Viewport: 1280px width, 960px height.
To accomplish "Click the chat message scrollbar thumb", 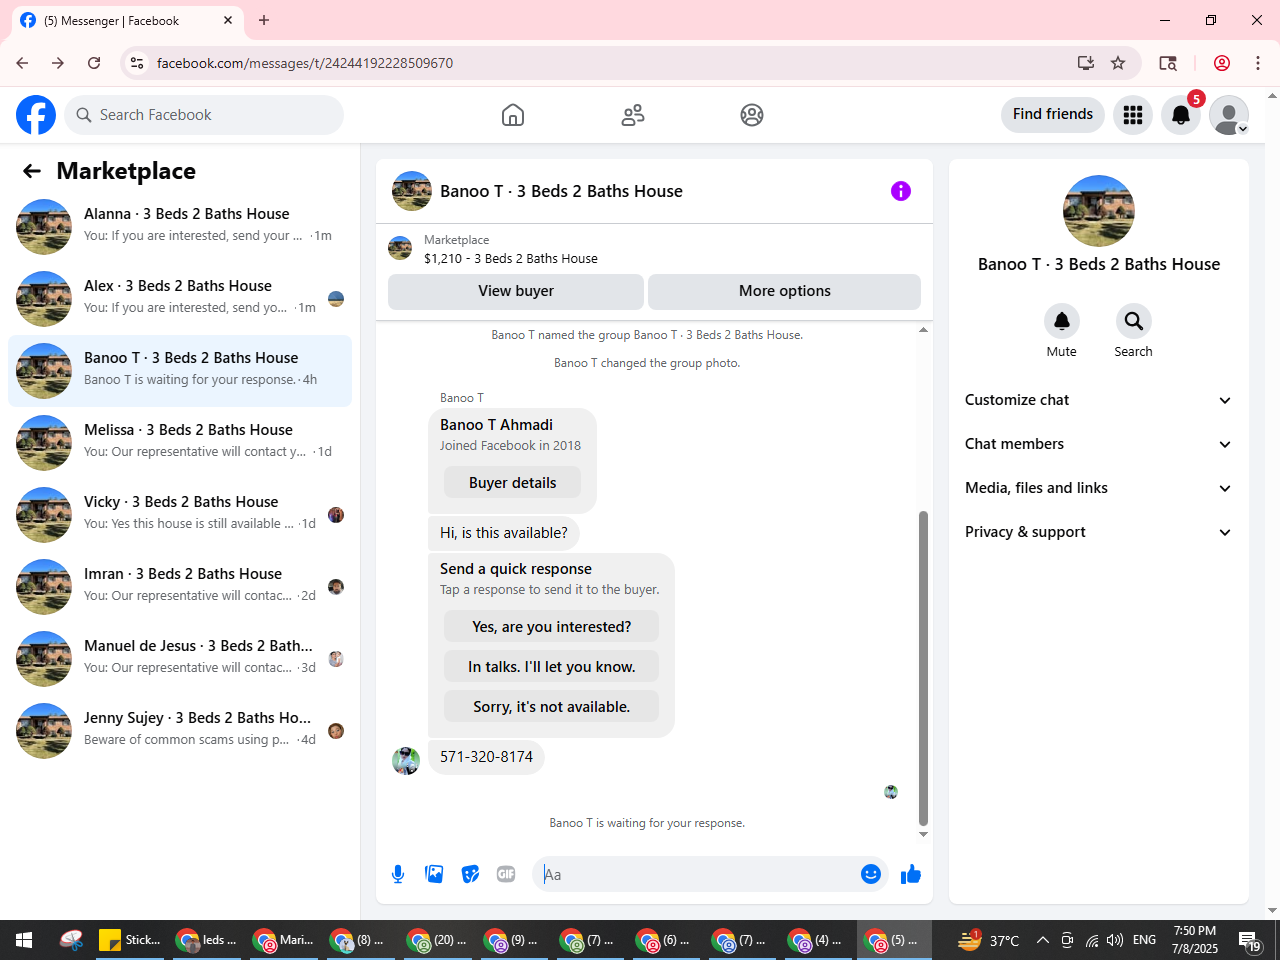I will click(923, 668).
